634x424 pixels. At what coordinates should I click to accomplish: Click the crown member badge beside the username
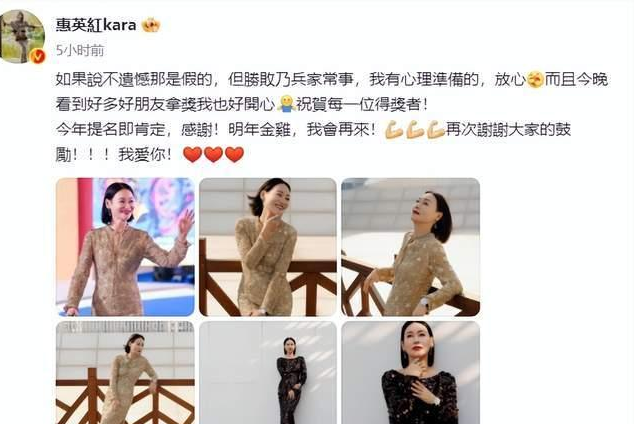click(151, 25)
